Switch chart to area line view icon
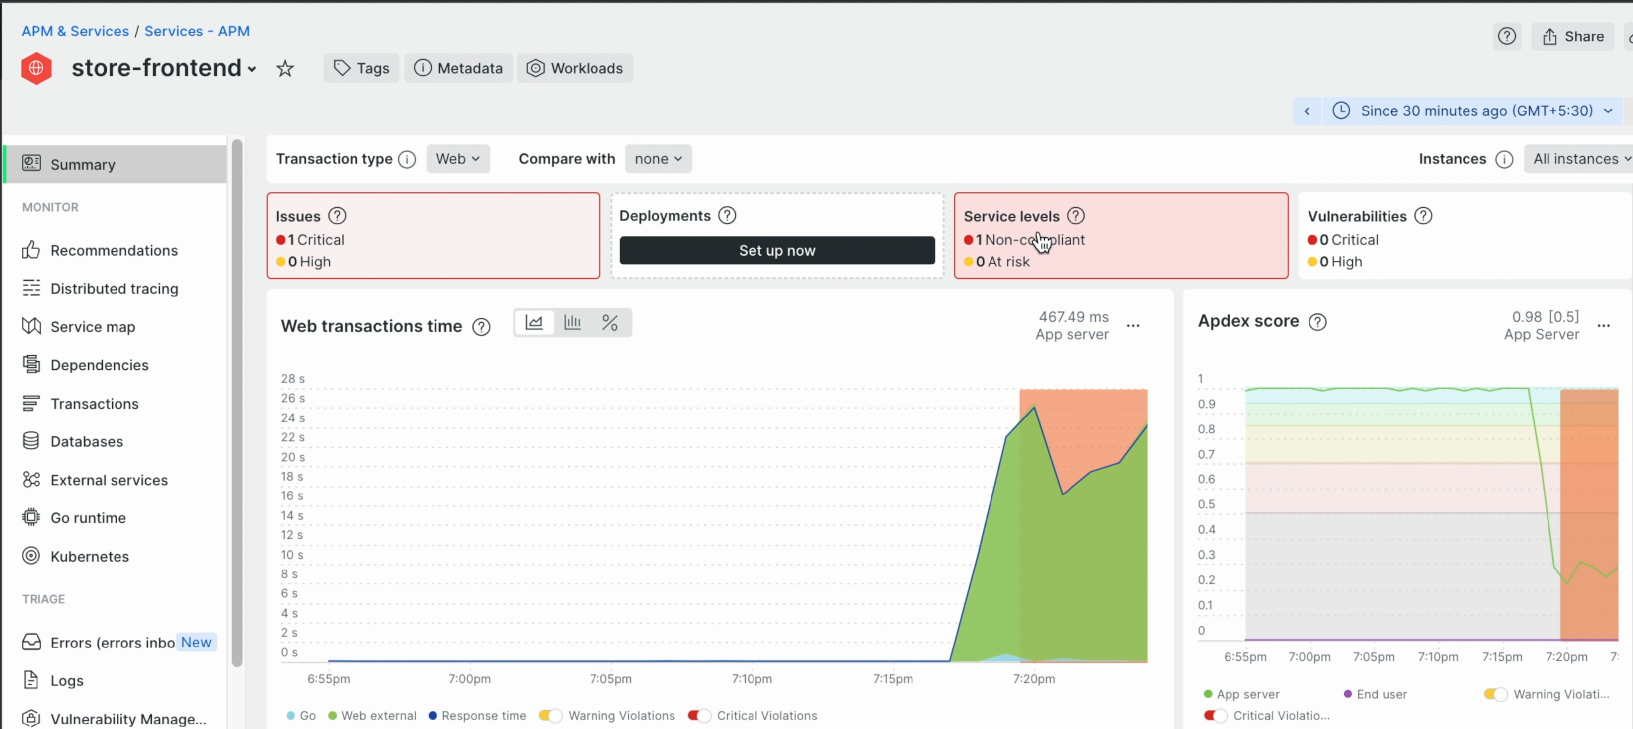Viewport: 1633px width, 729px height. [x=534, y=323]
